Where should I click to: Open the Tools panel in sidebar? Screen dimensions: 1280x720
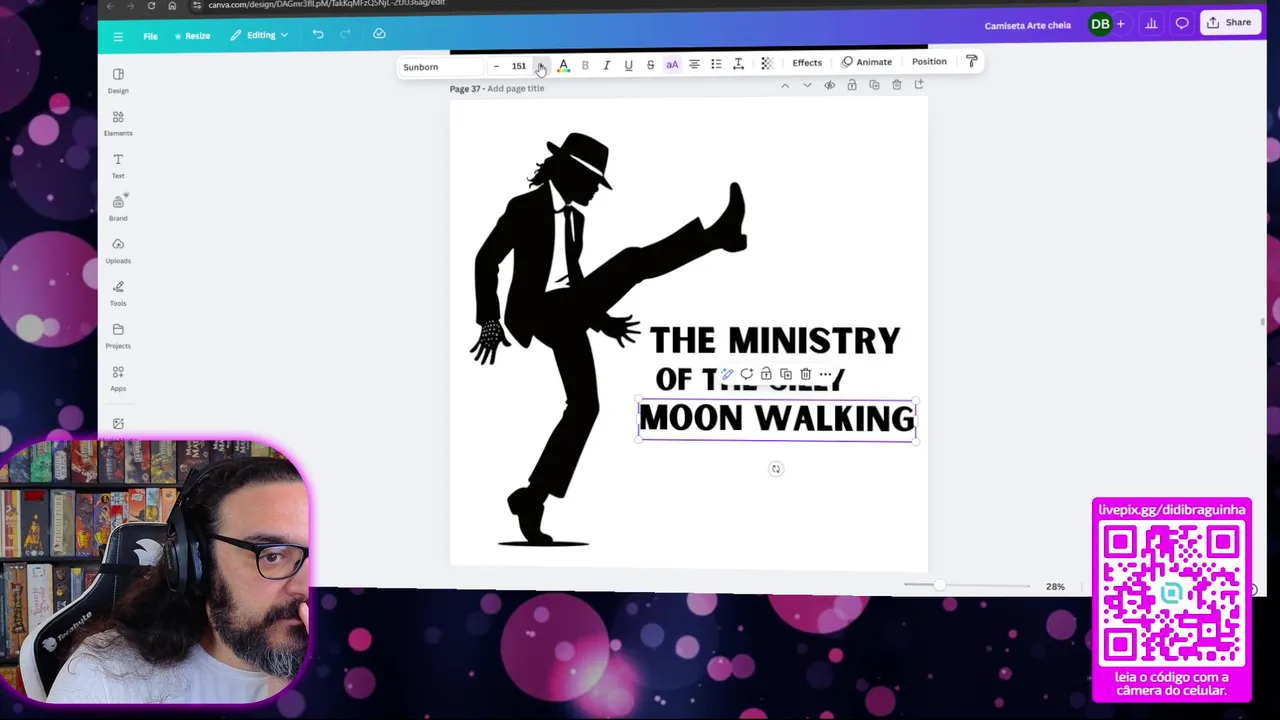[x=118, y=293]
